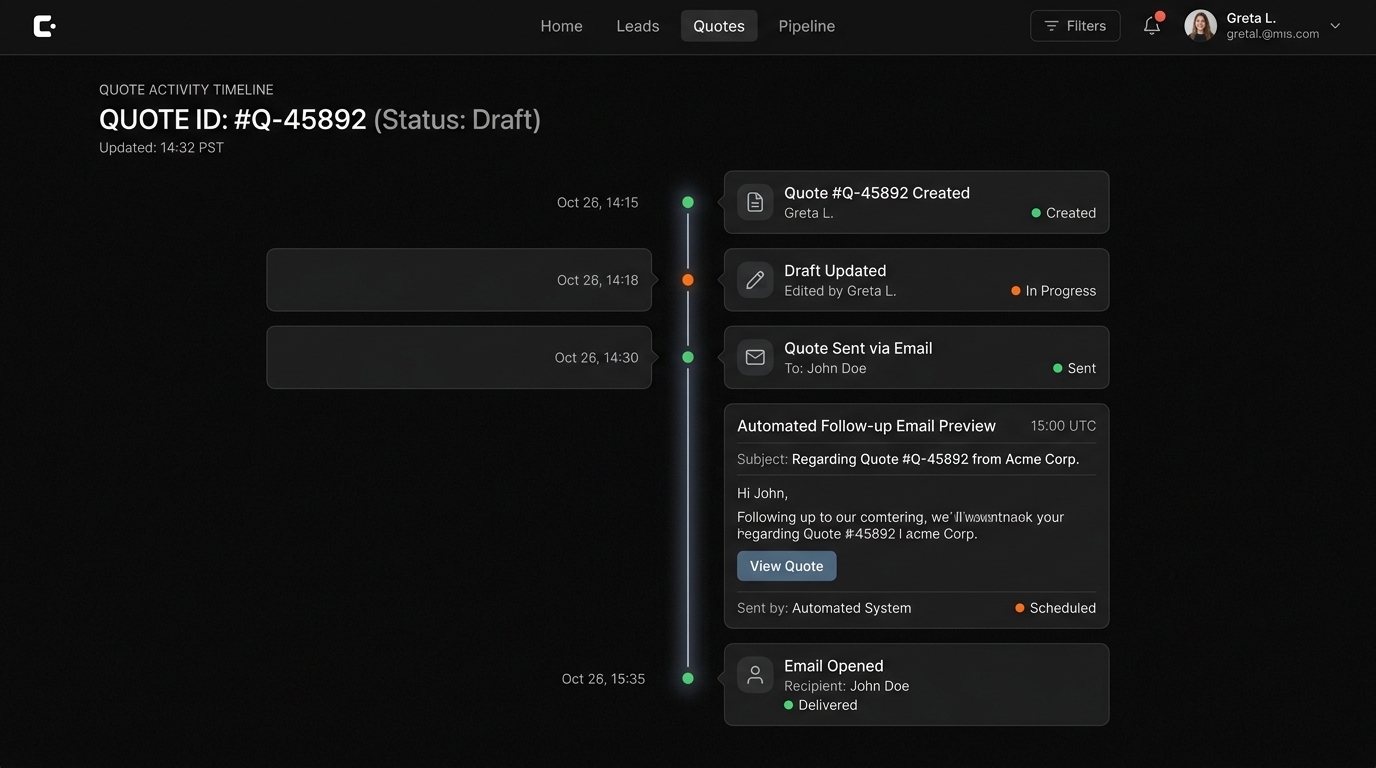The height and width of the screenshot is (768, 1376).
Task: Click the "Quote #Q-45892 Created" title
Action: [877, 193]
